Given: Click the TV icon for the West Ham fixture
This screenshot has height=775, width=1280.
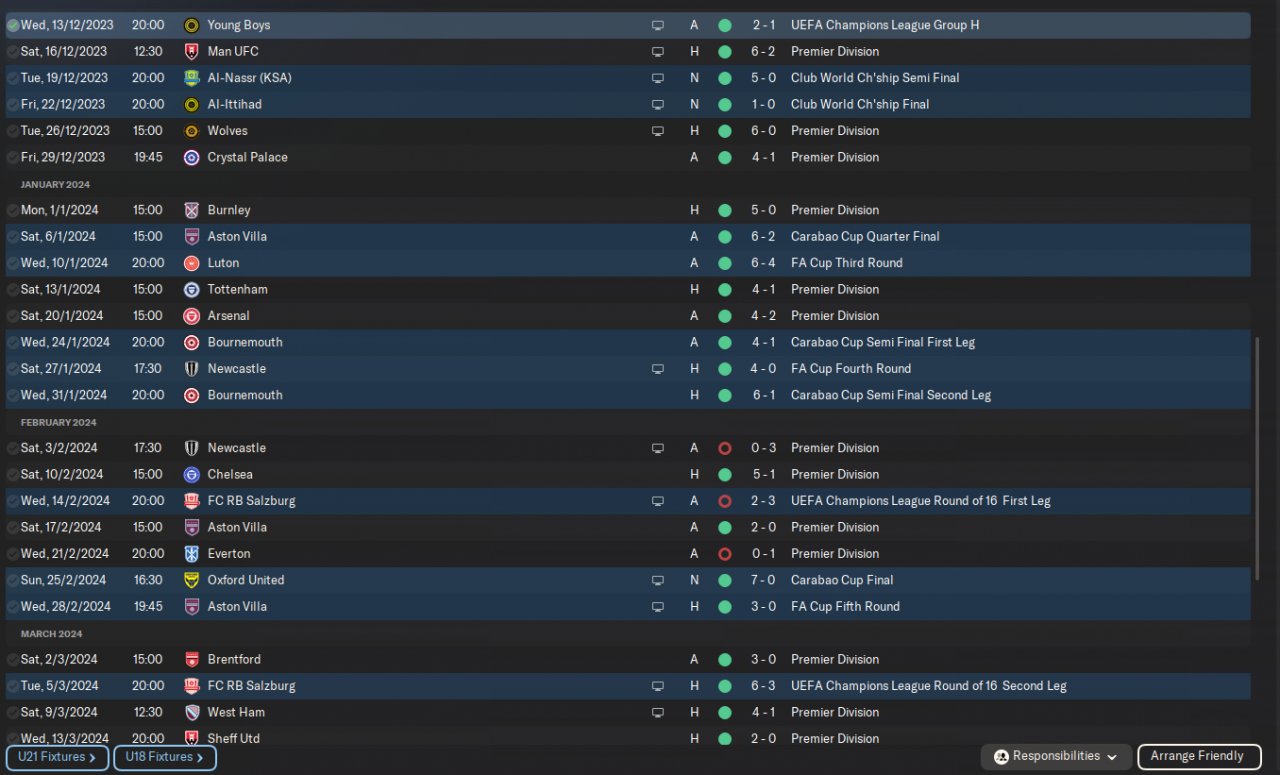Looking at the screenshot, I should pyautogui.click(x=658, y=713).
